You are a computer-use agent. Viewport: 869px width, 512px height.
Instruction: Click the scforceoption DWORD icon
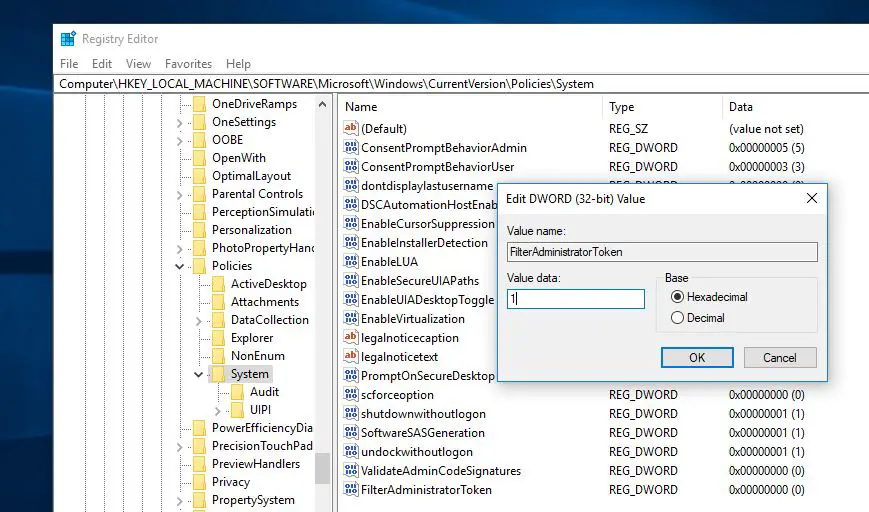(x=350, y=394)
